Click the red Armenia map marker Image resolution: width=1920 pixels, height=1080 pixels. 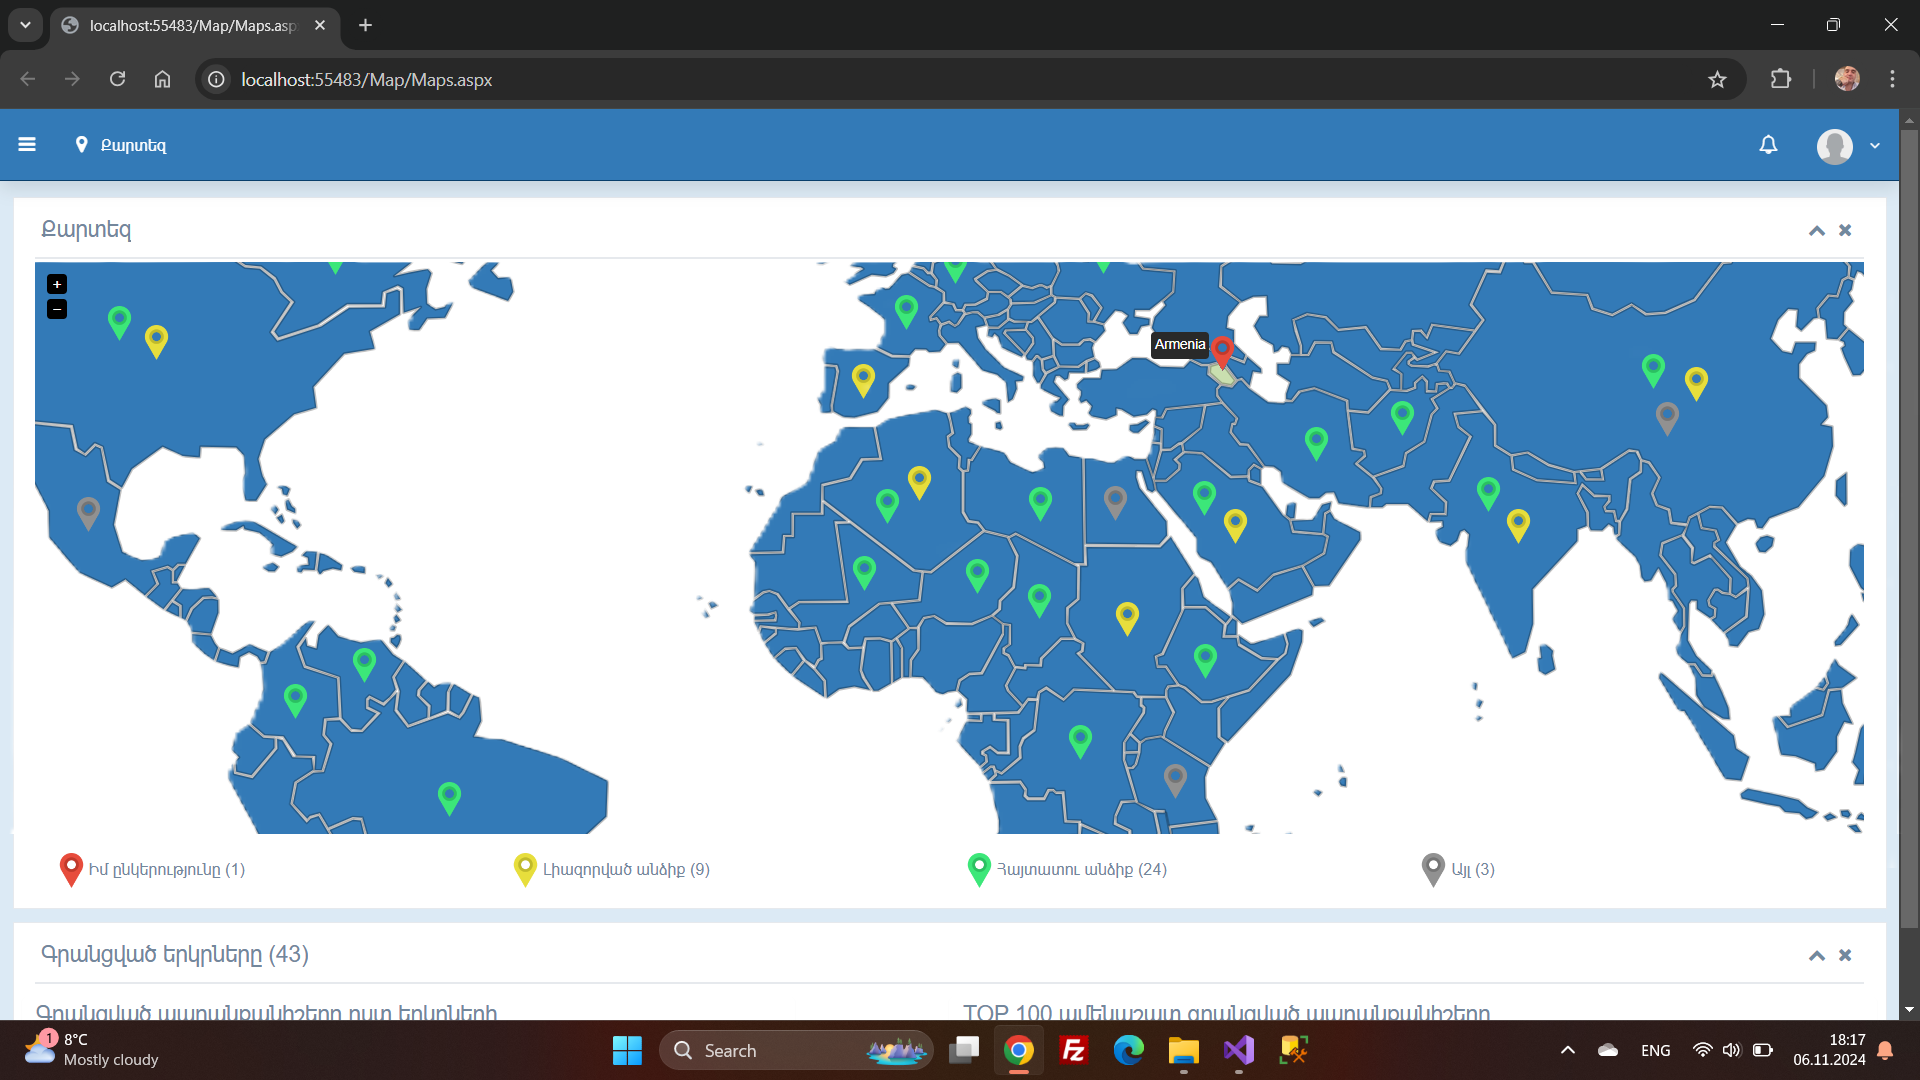click(x=1222, y=350)
